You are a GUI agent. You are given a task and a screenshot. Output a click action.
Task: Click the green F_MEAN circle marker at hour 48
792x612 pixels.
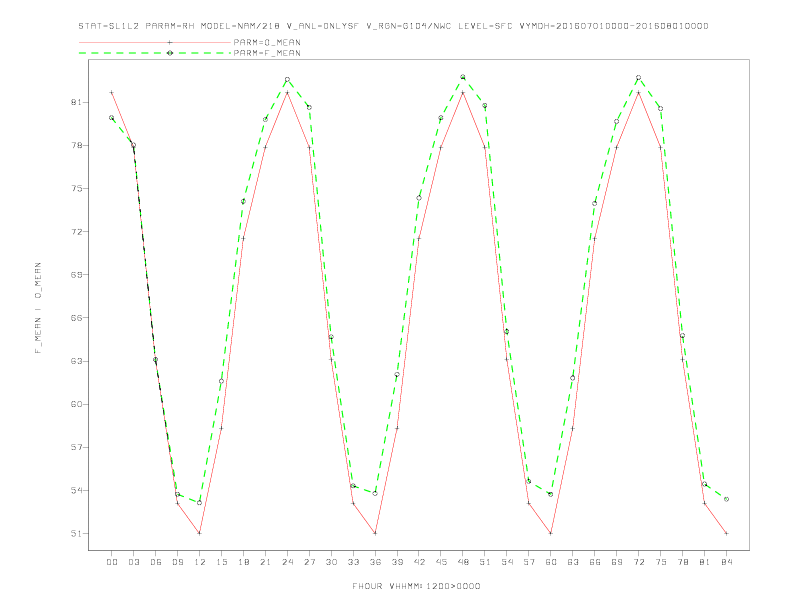point(463,77)
